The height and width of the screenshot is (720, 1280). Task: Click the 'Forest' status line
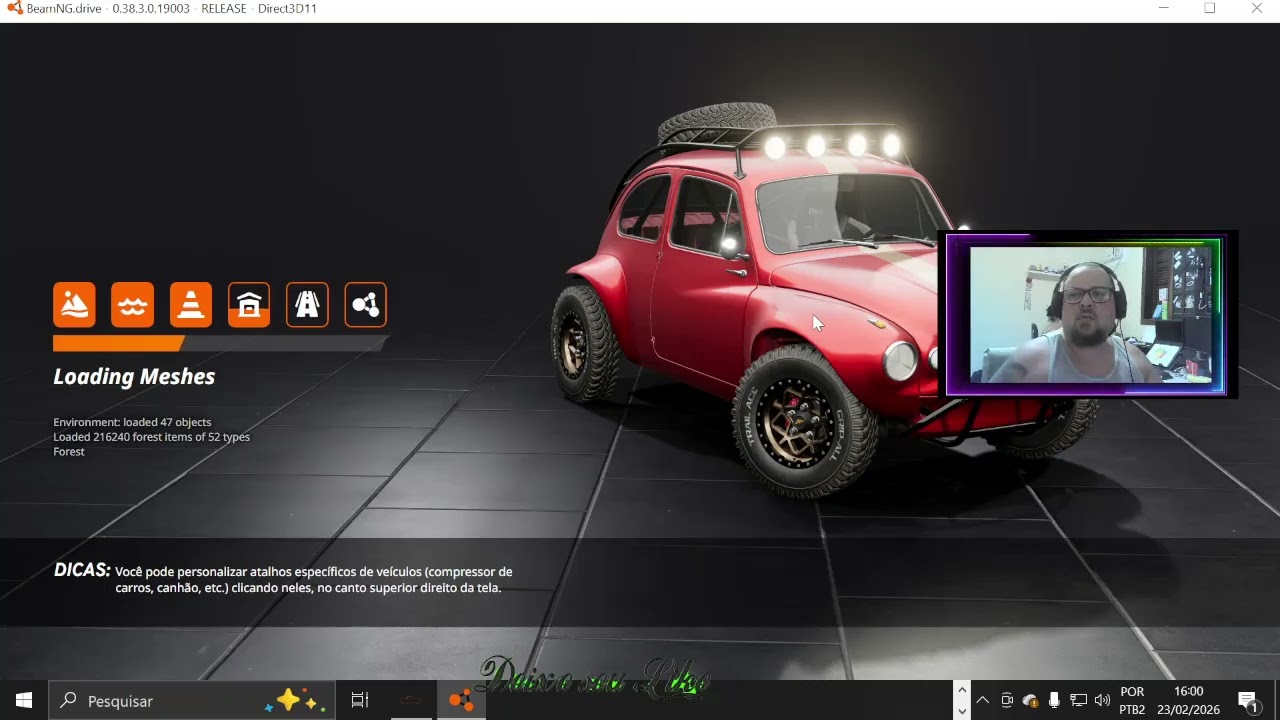pos(69,452)
